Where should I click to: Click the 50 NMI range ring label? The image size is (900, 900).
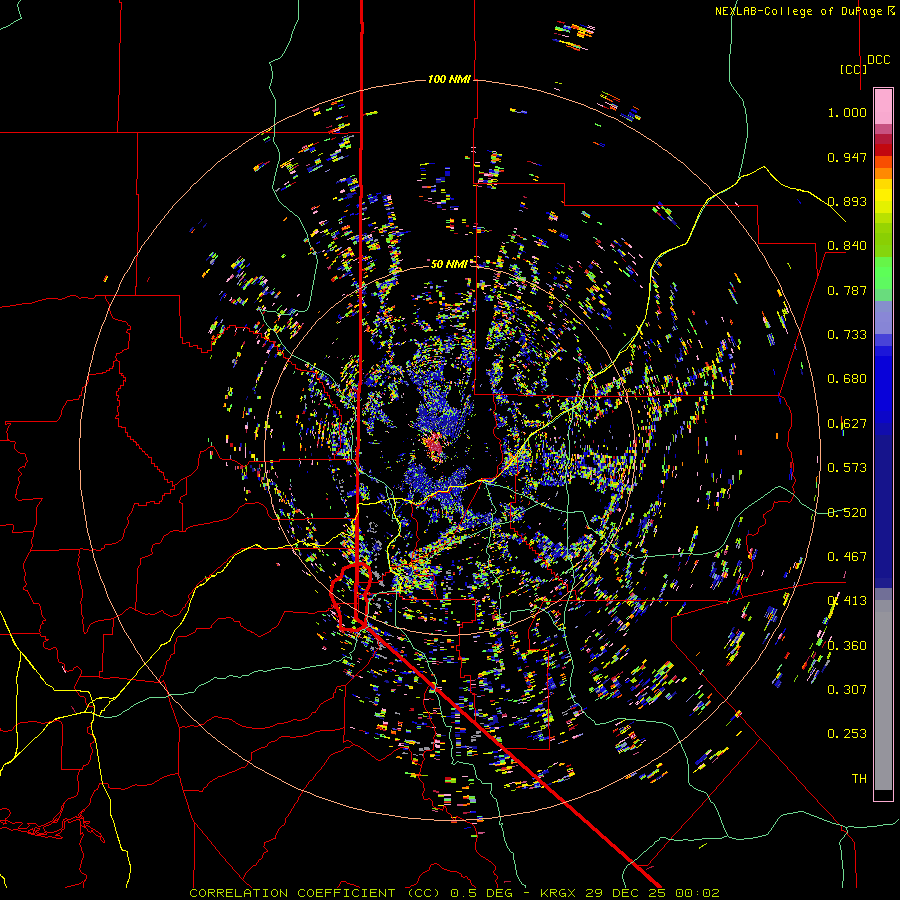point(449,264)
